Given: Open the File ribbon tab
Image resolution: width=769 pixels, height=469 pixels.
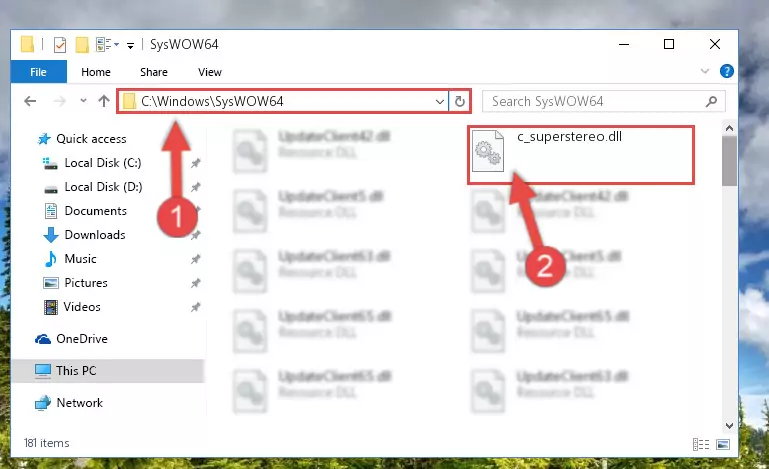Looking at the screenshot, I should click(x=38, y=72).
